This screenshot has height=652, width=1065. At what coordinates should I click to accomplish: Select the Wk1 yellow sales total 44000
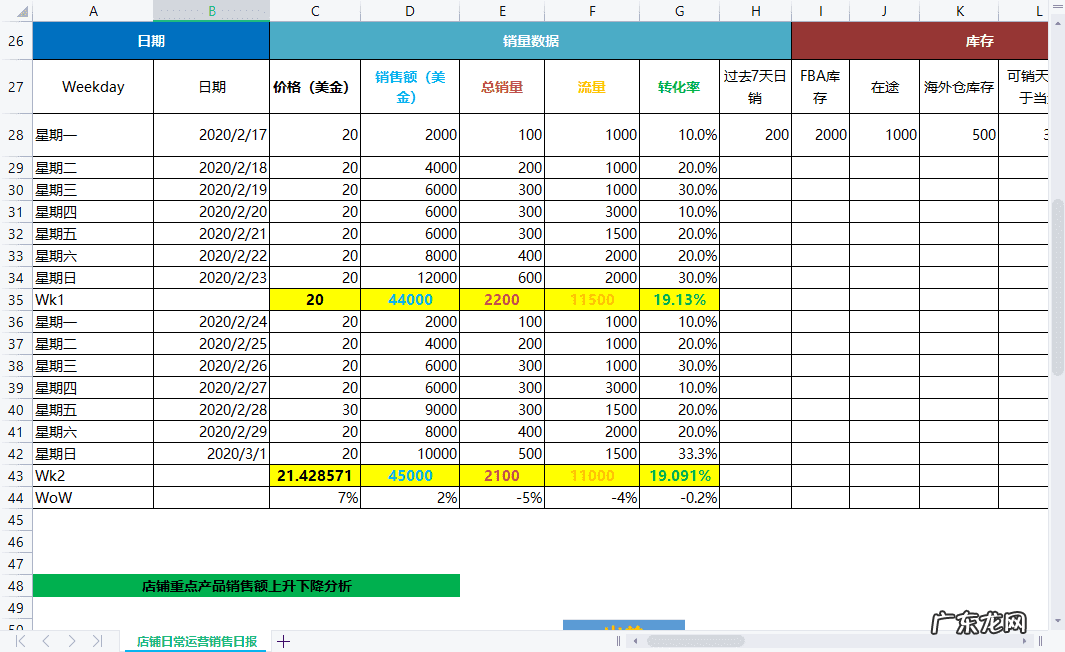click(x=410, y=299)
